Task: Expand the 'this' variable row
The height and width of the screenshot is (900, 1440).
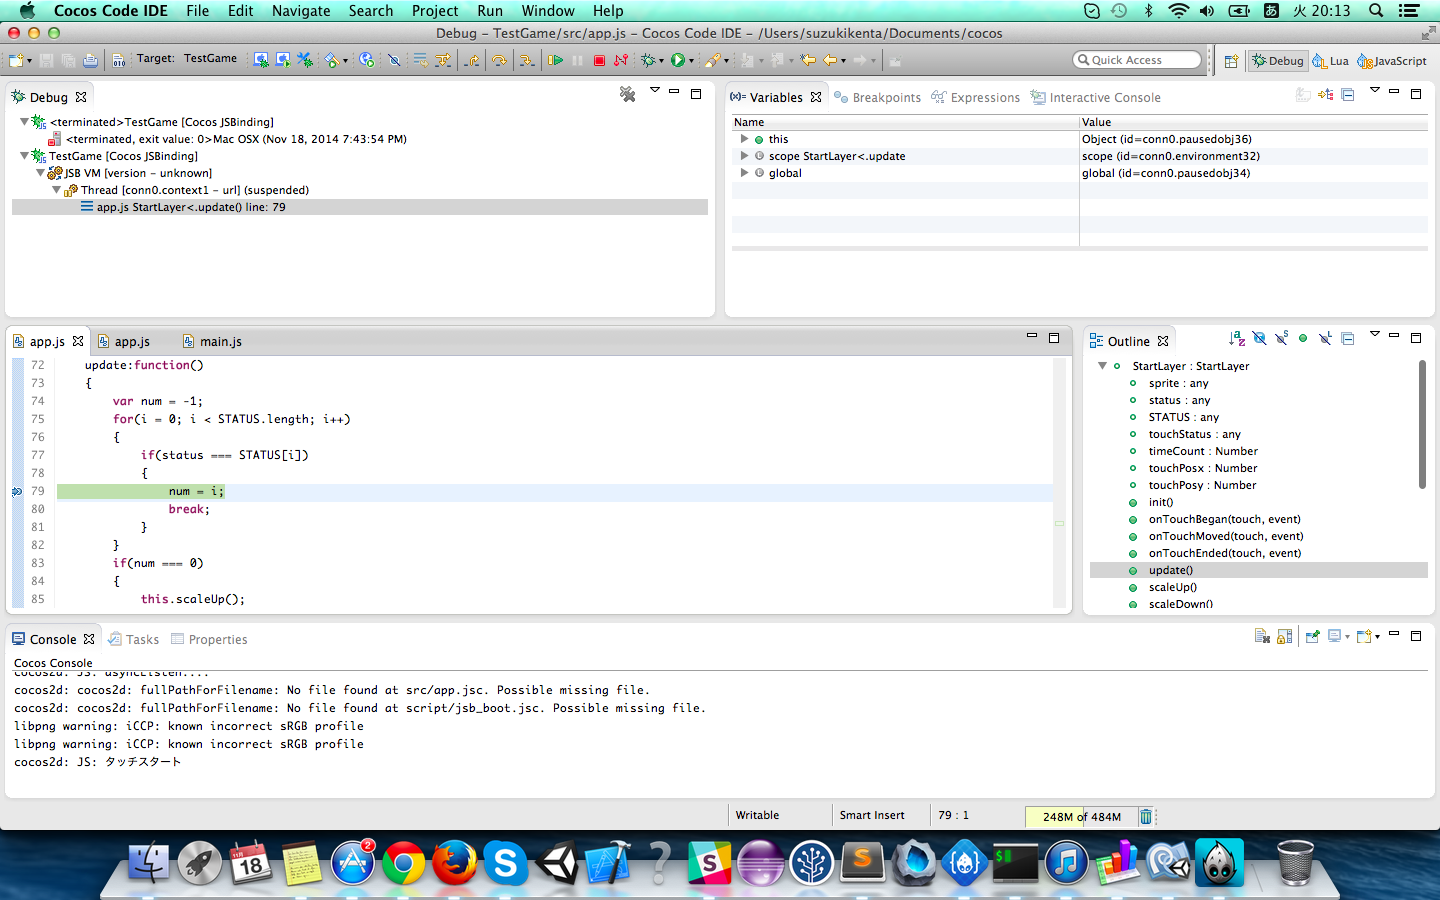Action: tap(744, 139)
